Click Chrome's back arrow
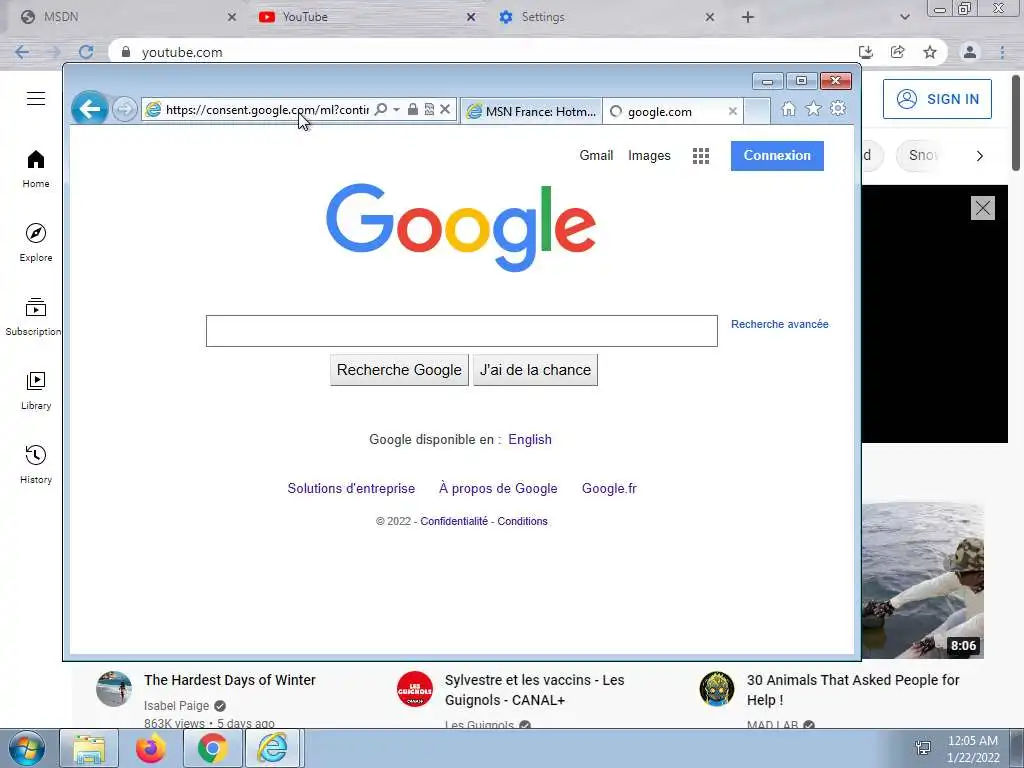This screenshot has width=1024, height=768. pyautogui.click(x=22, y=52)
